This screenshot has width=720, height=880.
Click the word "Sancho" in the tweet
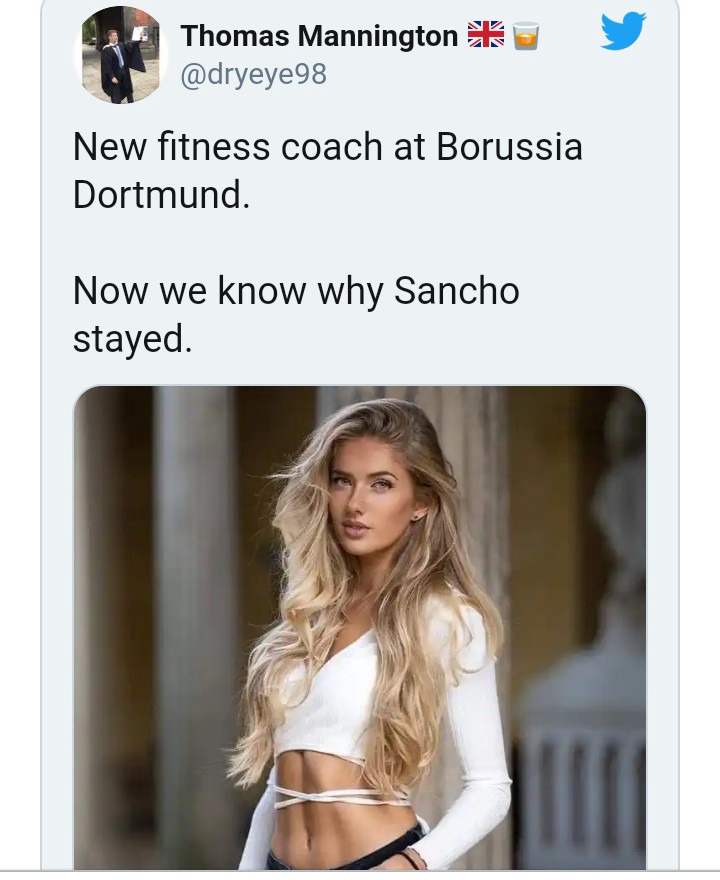tap(457, 292)
